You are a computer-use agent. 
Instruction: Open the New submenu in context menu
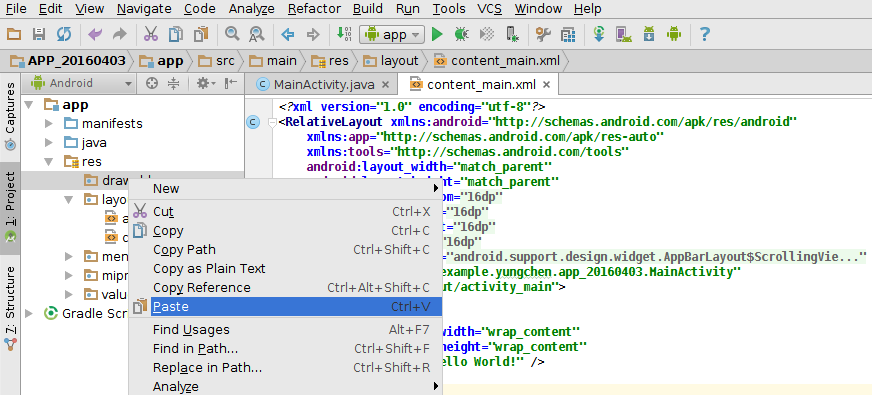(x=285, y=189)
